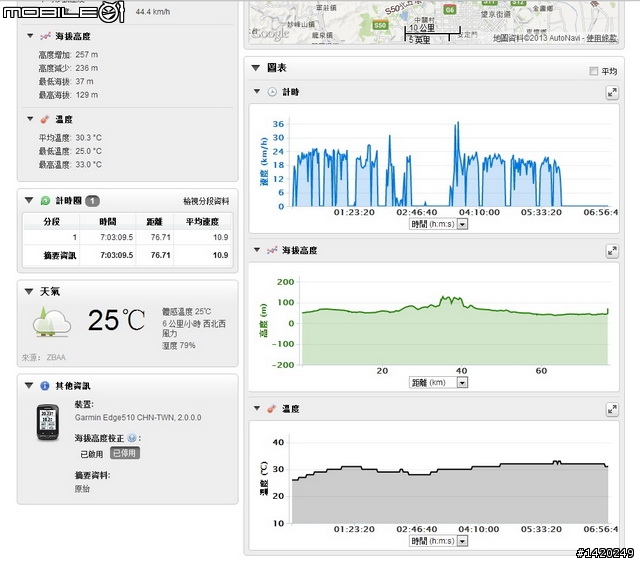Select the 25°C weather reading
The width and height of the screenshot is (640, 561).
click(x=117, y=320)
